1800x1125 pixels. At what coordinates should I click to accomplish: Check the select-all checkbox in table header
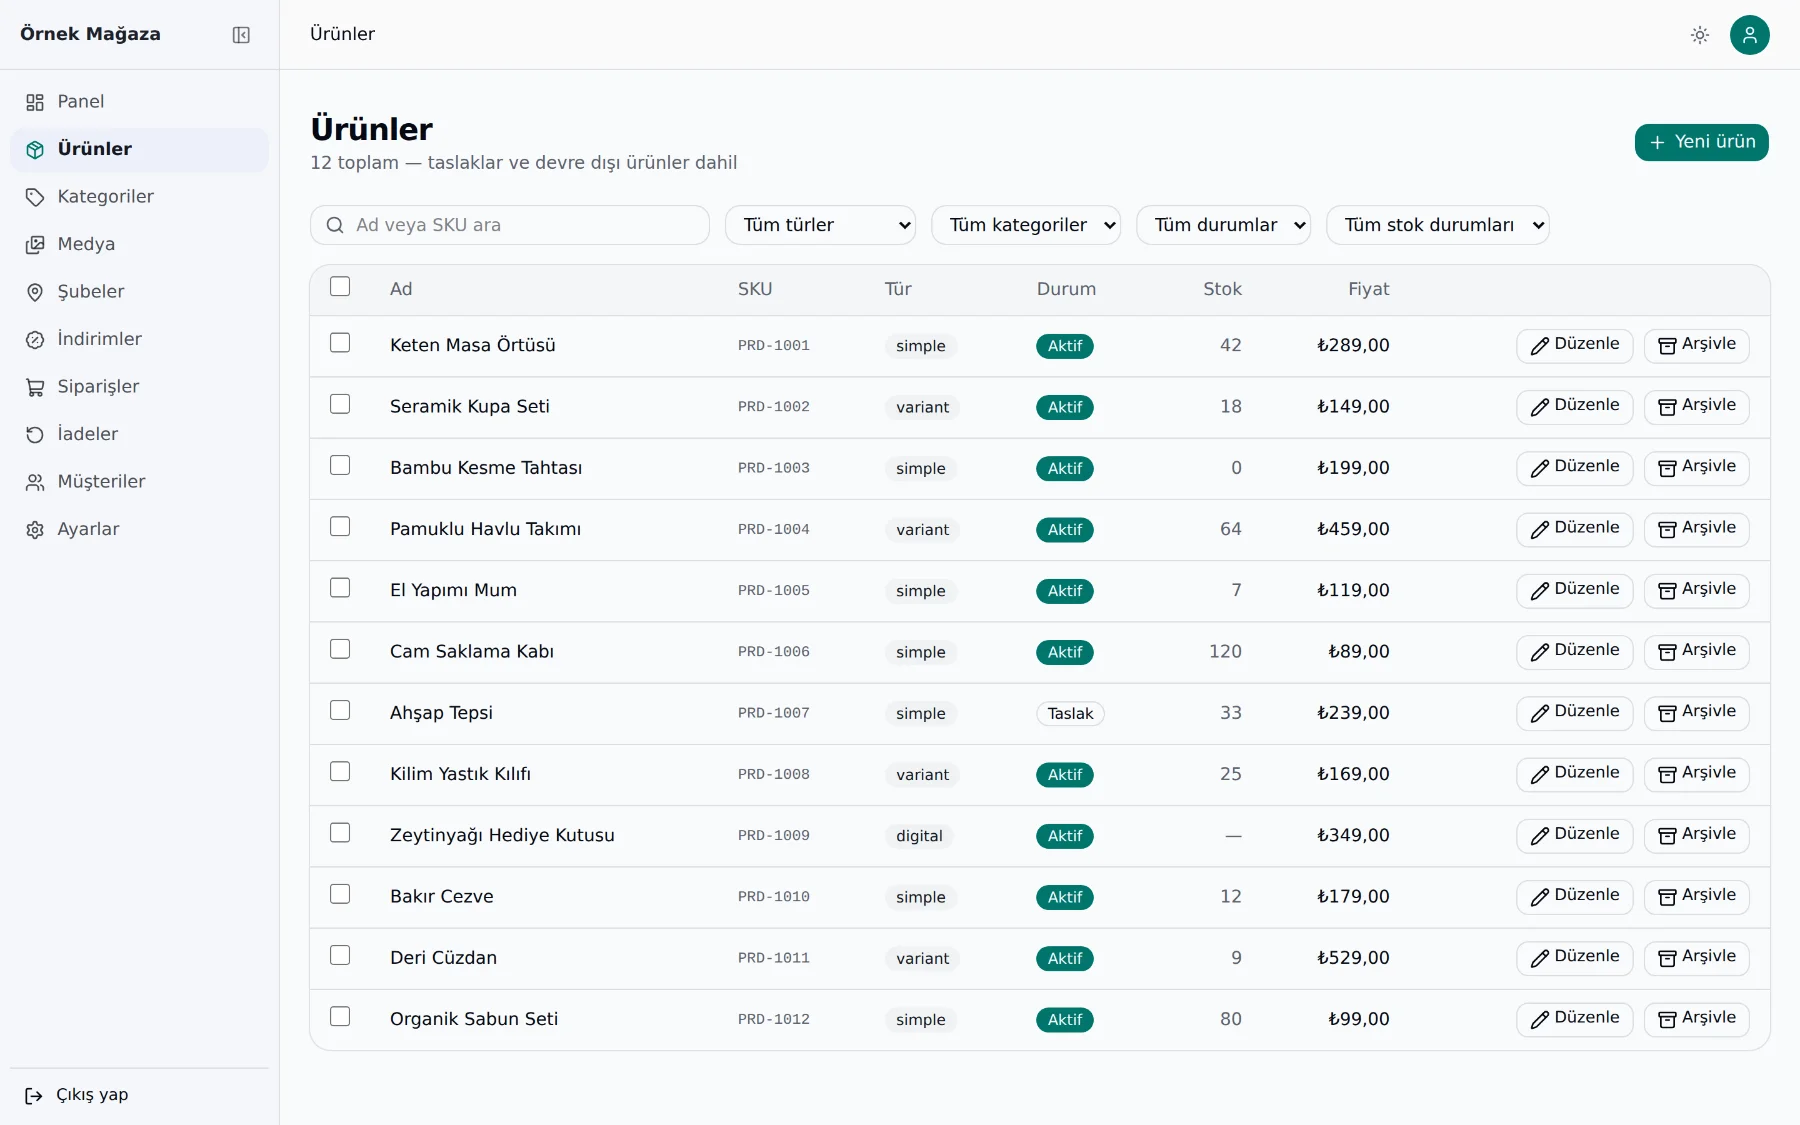340,287
